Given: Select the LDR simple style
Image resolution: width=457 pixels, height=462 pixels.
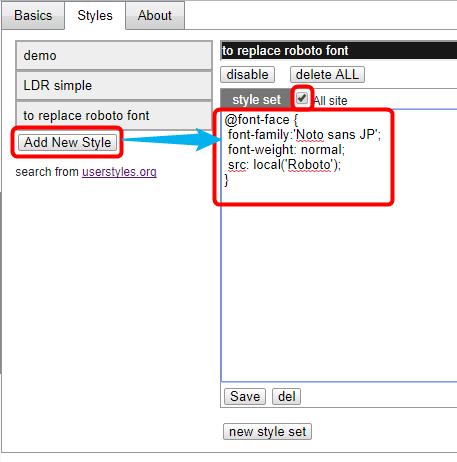Looking at the screenshot, I should [114, 86].
